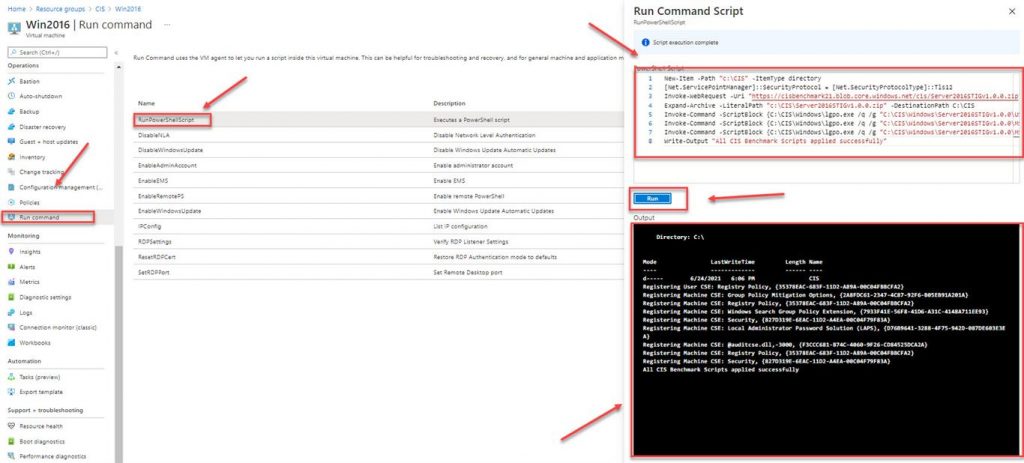Viewport: 1024px width, 463px height.
Task: Click 'Restore RDP Authentication mode to defaults' description
Action: (494, 257)
